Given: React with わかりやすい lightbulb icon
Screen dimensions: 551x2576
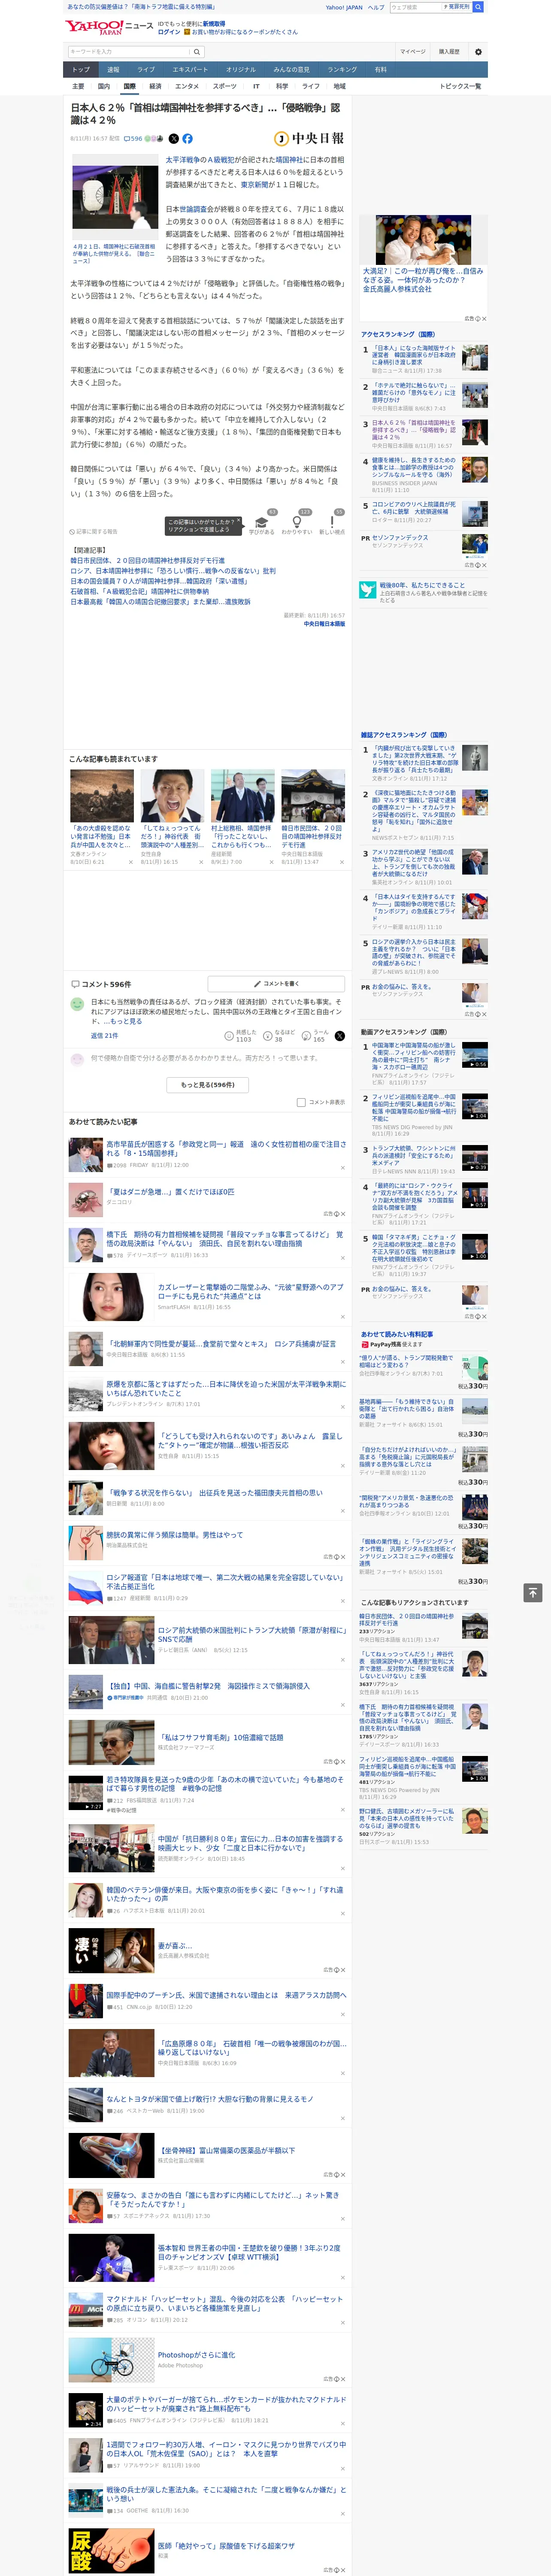Looking at the screenshot, I should click(x=297, y=521).
